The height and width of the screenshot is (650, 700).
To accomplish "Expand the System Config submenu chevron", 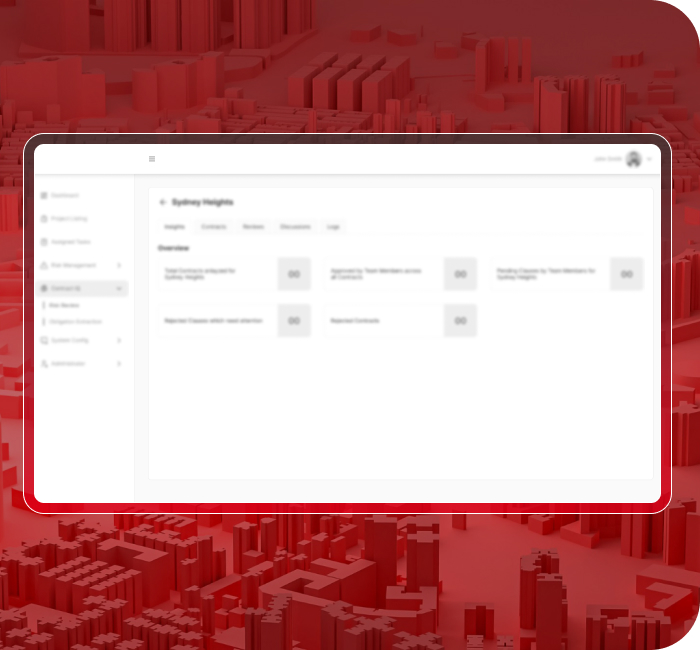I will (x=119, y=341).
